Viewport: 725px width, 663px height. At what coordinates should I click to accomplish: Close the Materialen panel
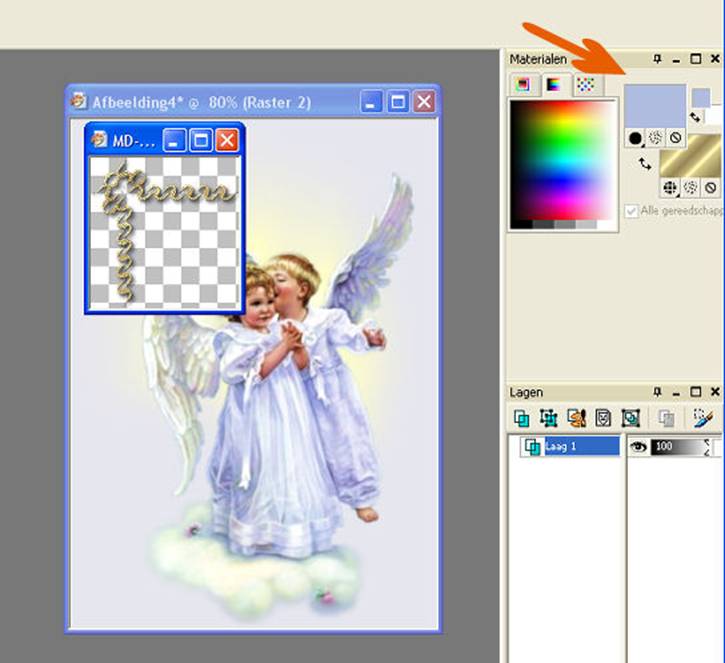tap(715, 59)
